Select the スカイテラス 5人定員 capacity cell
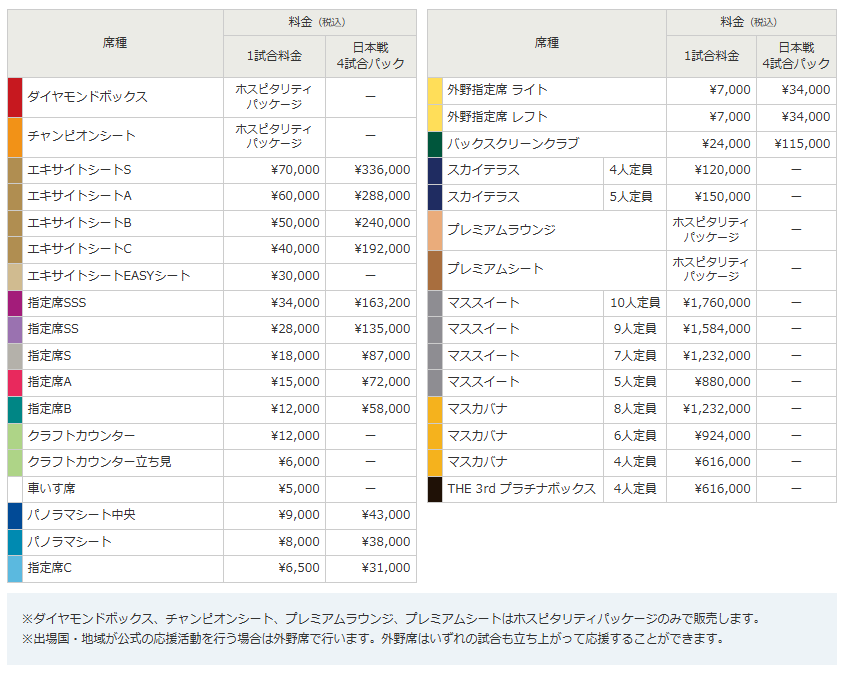 tap(634, 197)
